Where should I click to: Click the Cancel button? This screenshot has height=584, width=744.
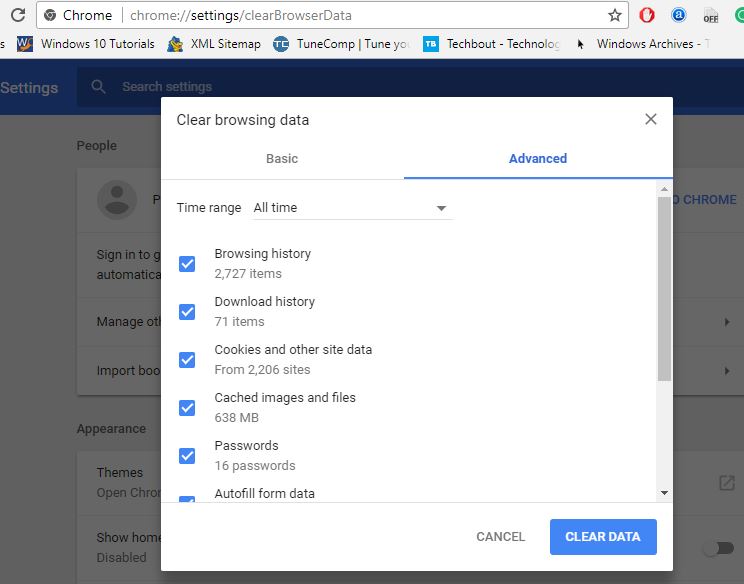click(500, 537)
